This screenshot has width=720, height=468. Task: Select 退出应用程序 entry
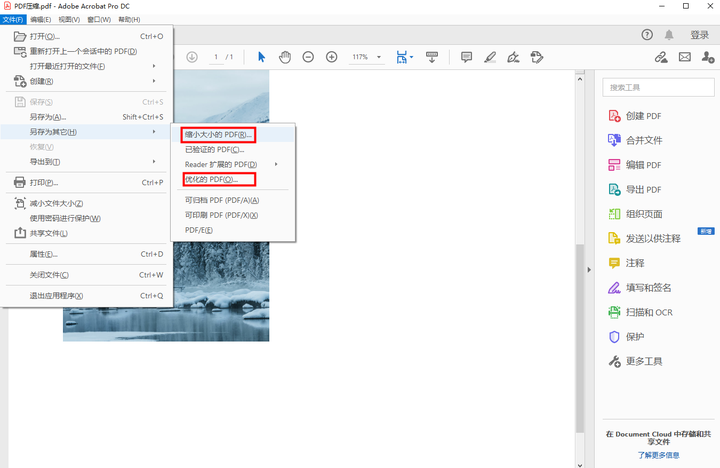point(87,296)
